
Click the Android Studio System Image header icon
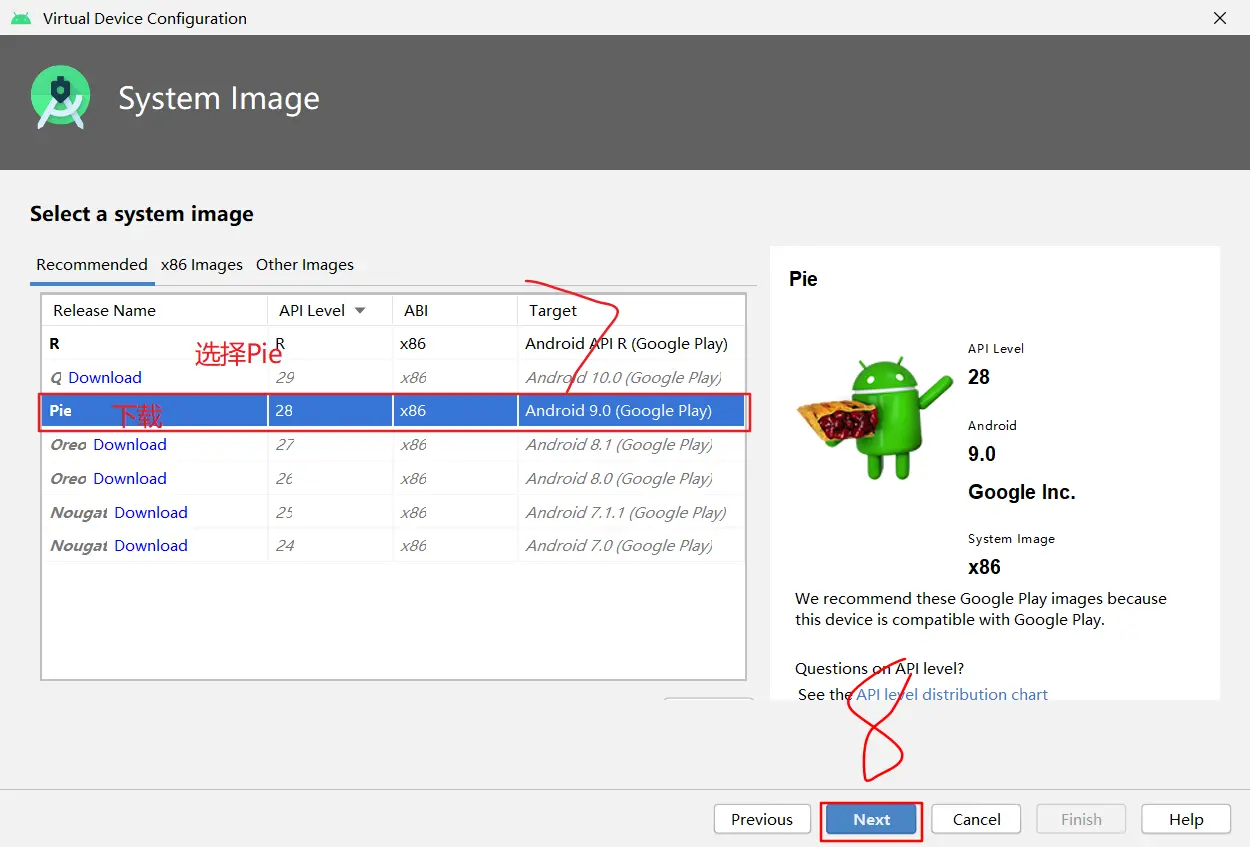click(61, 97)
